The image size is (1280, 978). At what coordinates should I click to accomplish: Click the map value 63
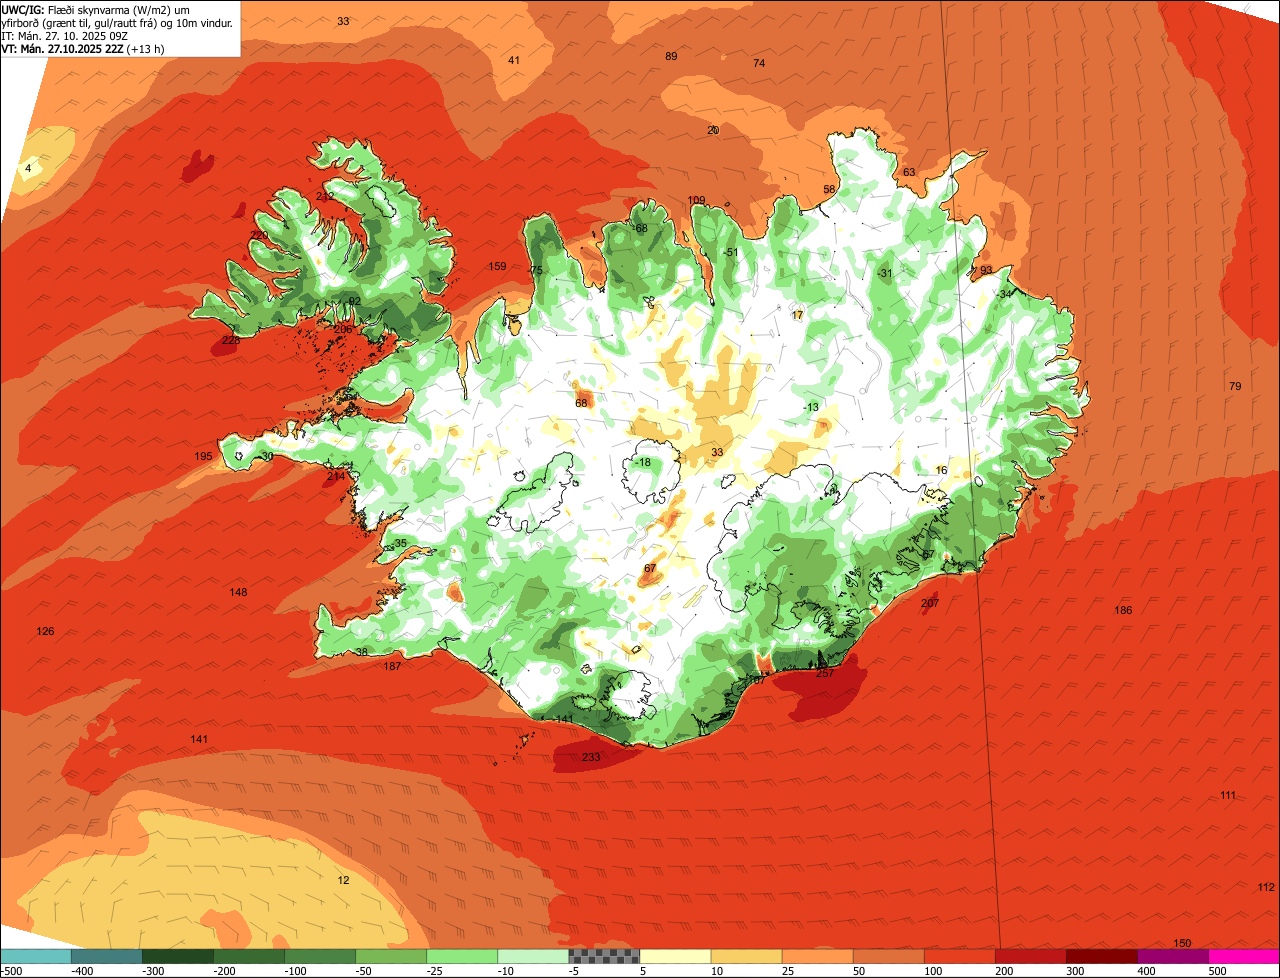[x=909, y=173]
